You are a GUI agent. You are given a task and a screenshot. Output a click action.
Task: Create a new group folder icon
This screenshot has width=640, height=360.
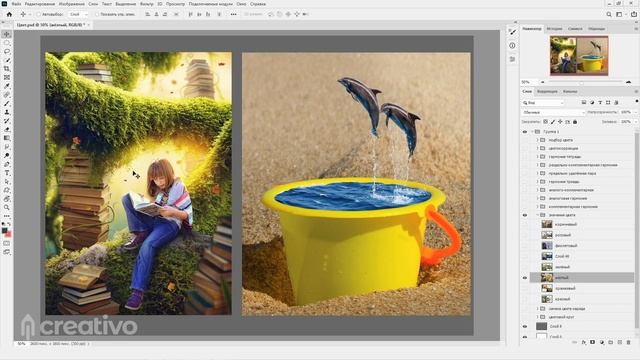(611, 342)
